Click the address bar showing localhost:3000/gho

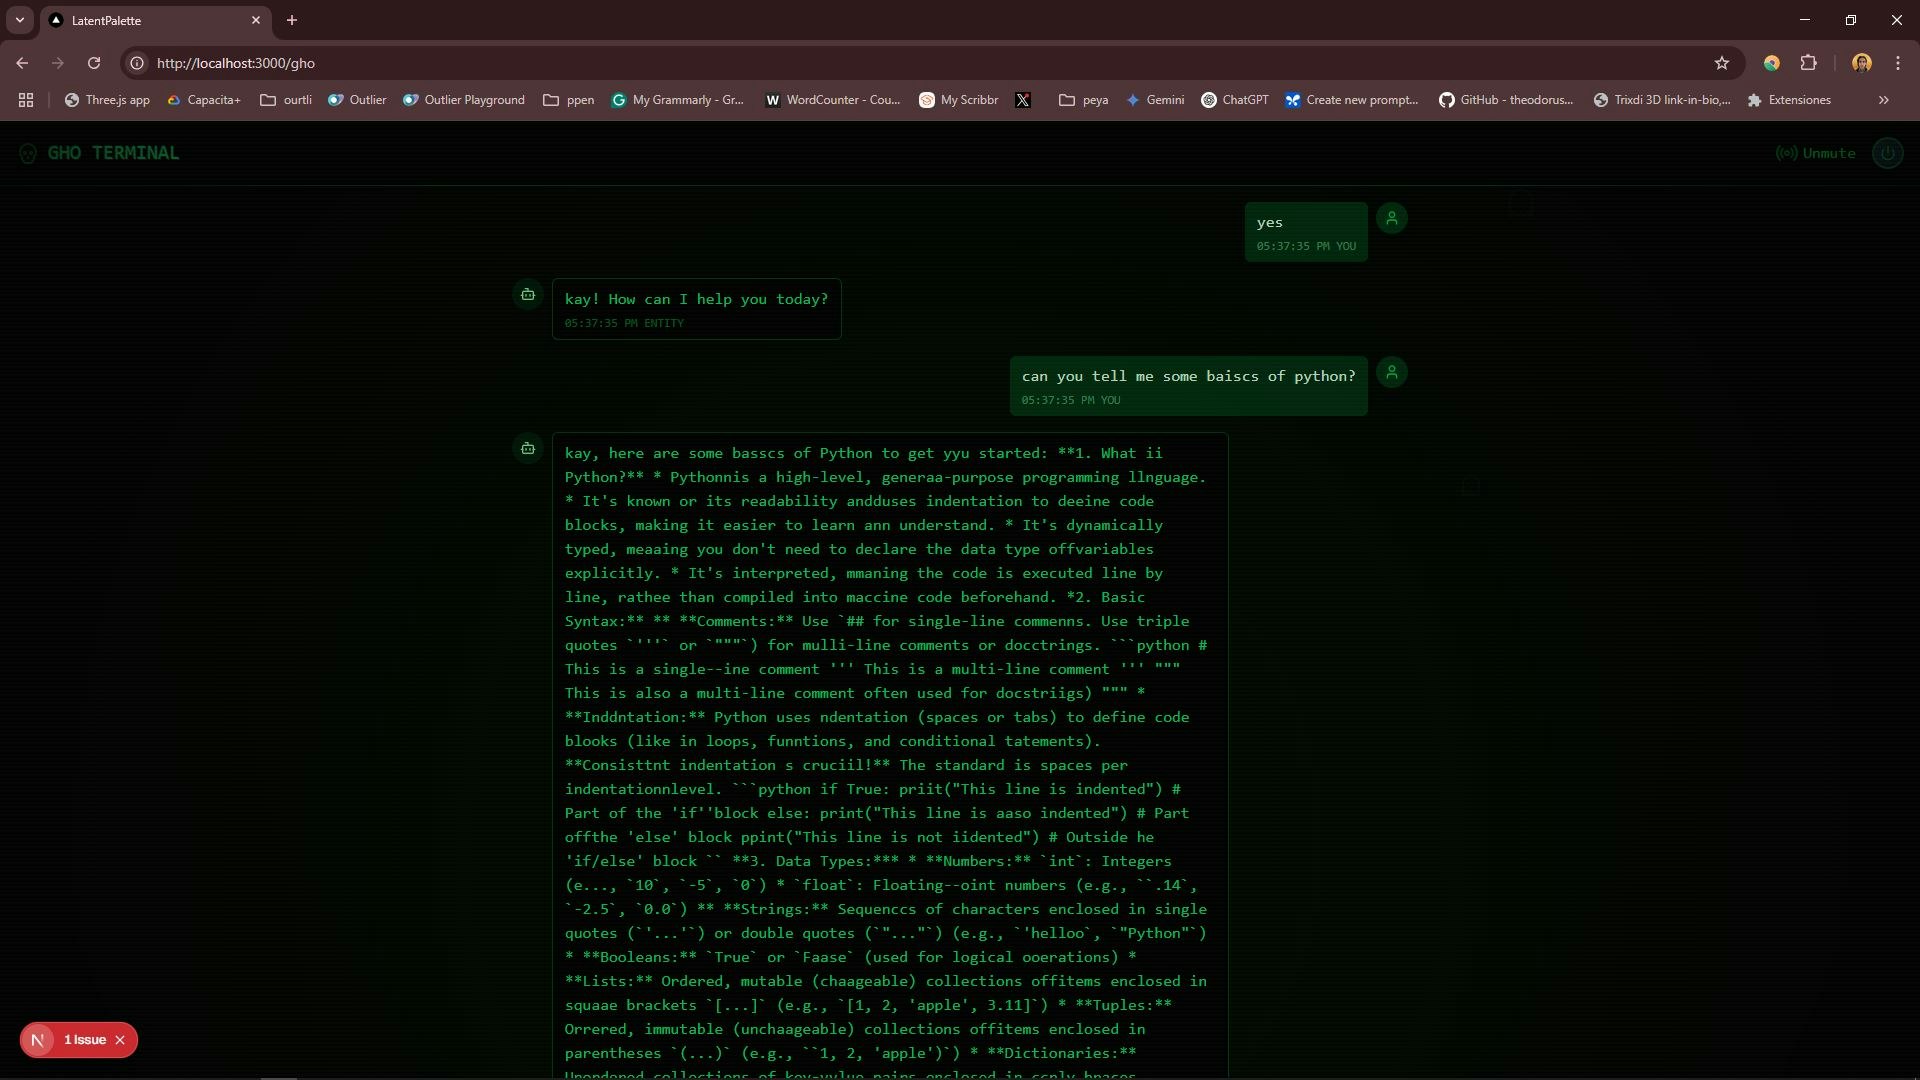pos(930,63)
